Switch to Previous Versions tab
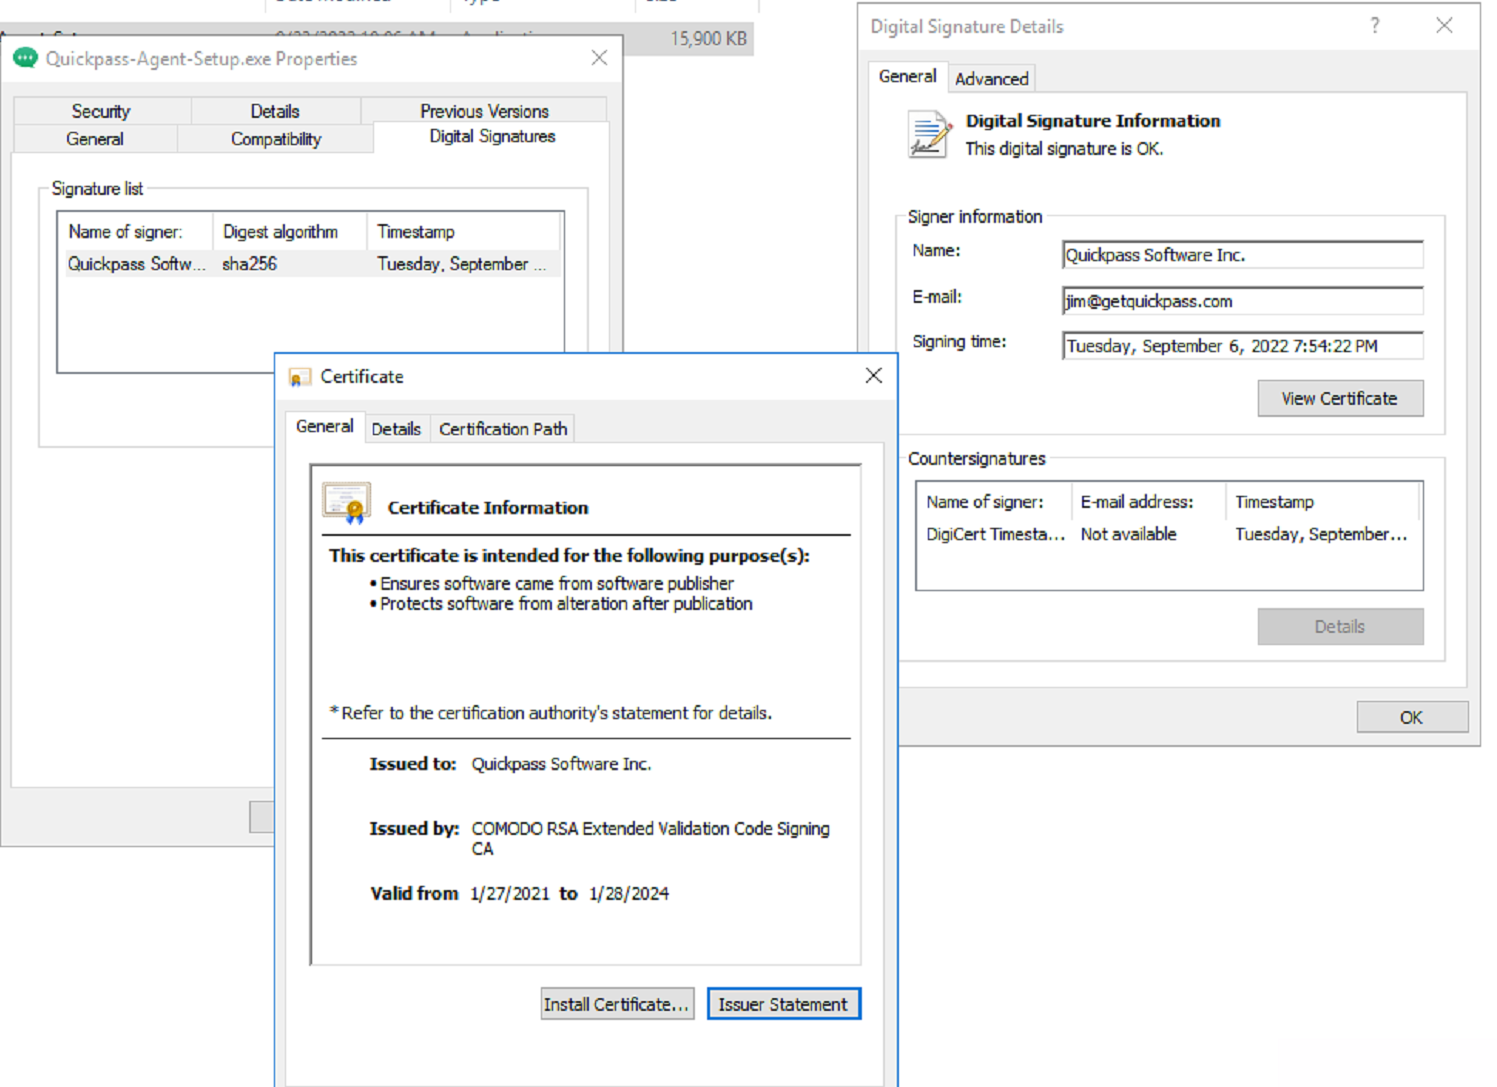 click(484, 111)
